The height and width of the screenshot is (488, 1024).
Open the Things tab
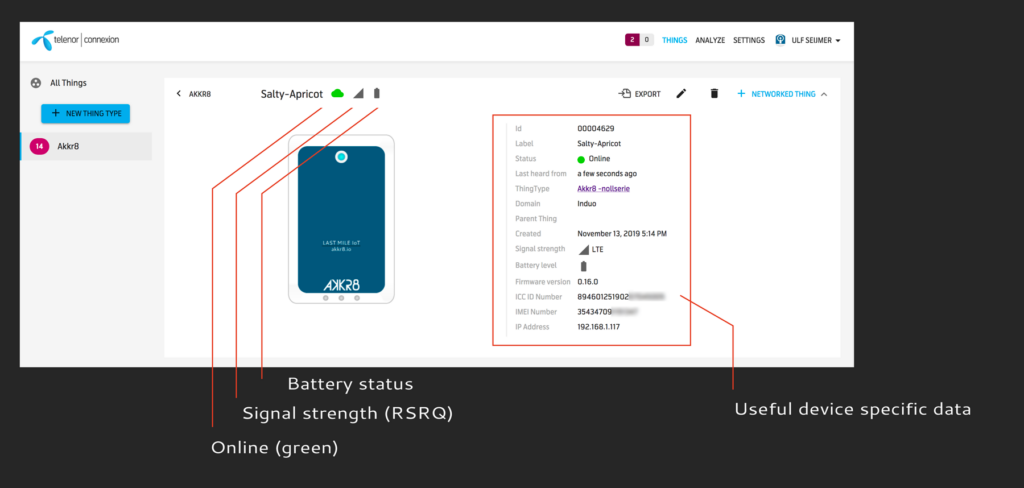(674, 40)
